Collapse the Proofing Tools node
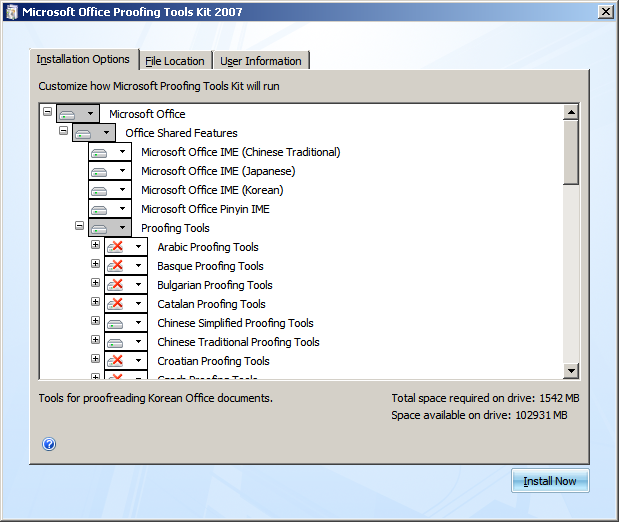 (79, 225)
